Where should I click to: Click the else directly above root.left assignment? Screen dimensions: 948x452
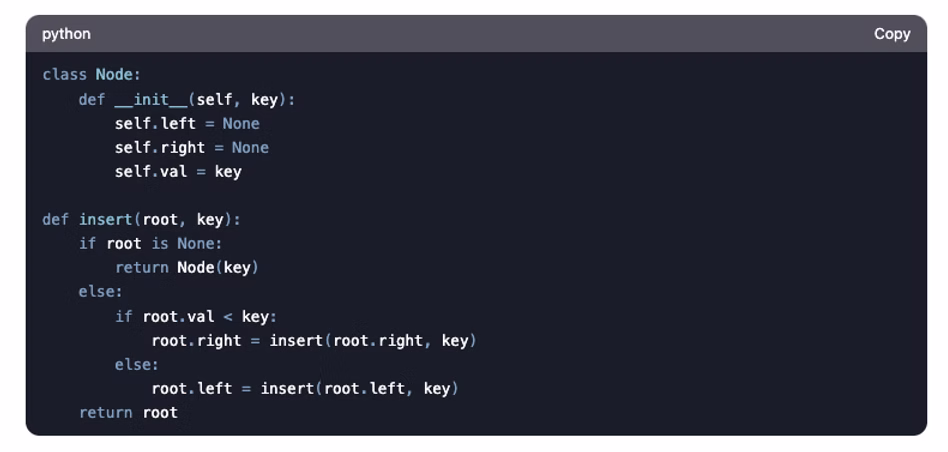[137, 364]
